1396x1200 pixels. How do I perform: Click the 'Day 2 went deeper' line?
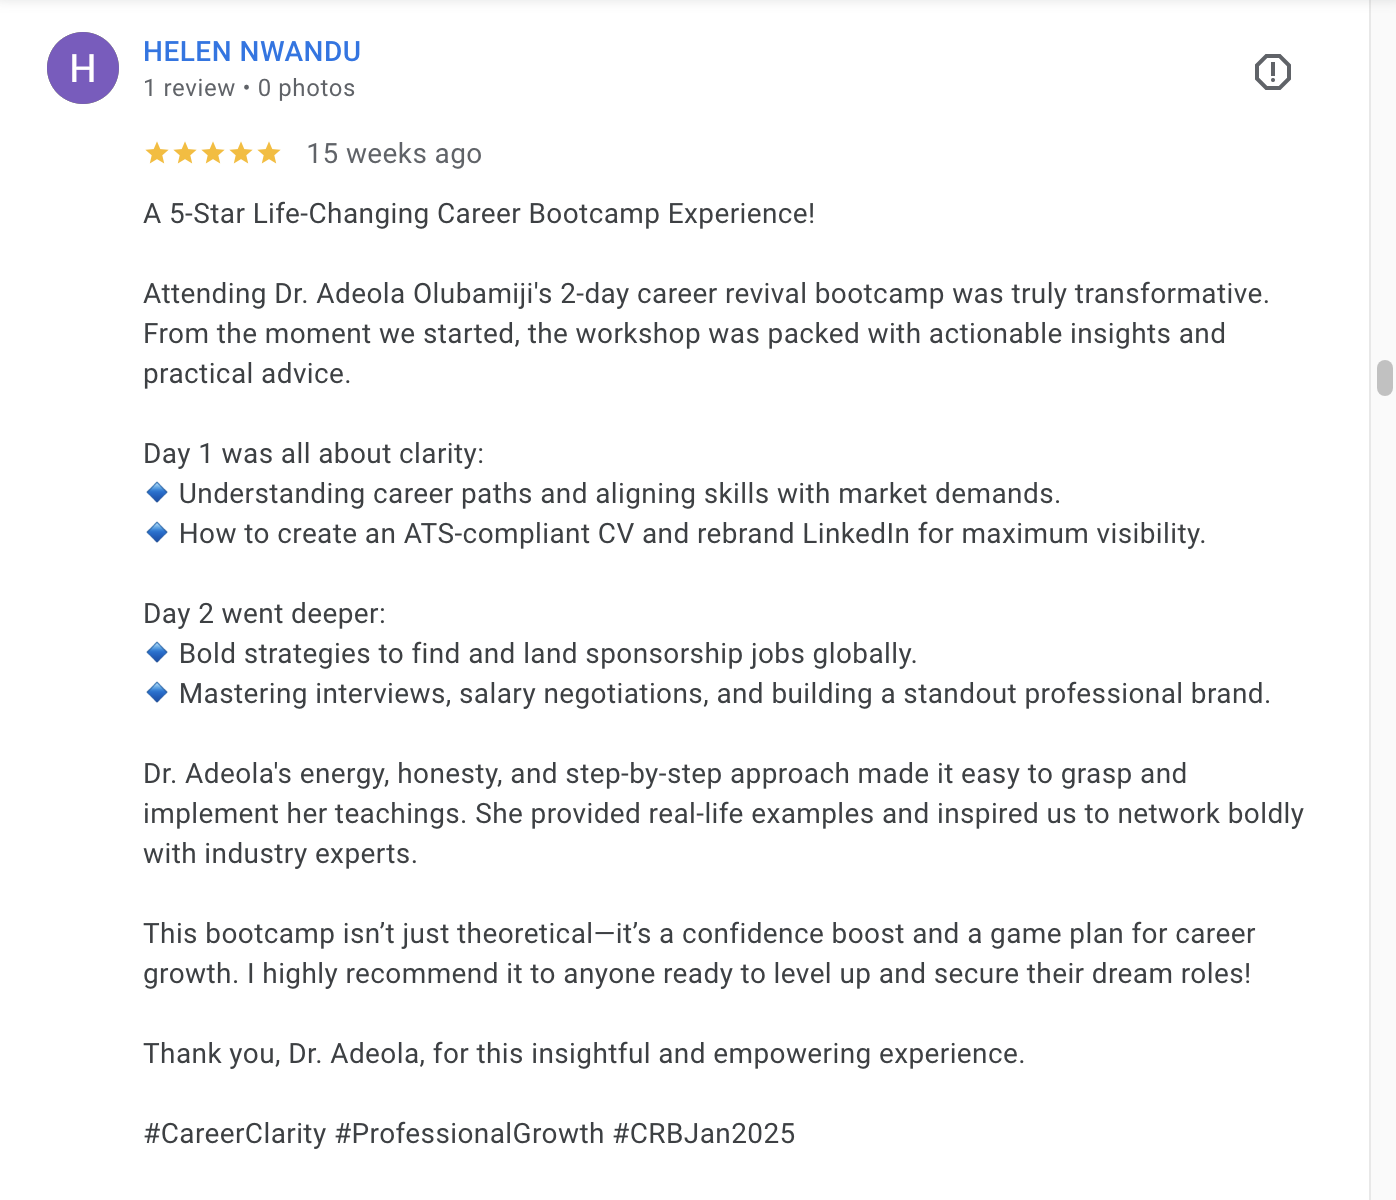click(264, 613)
